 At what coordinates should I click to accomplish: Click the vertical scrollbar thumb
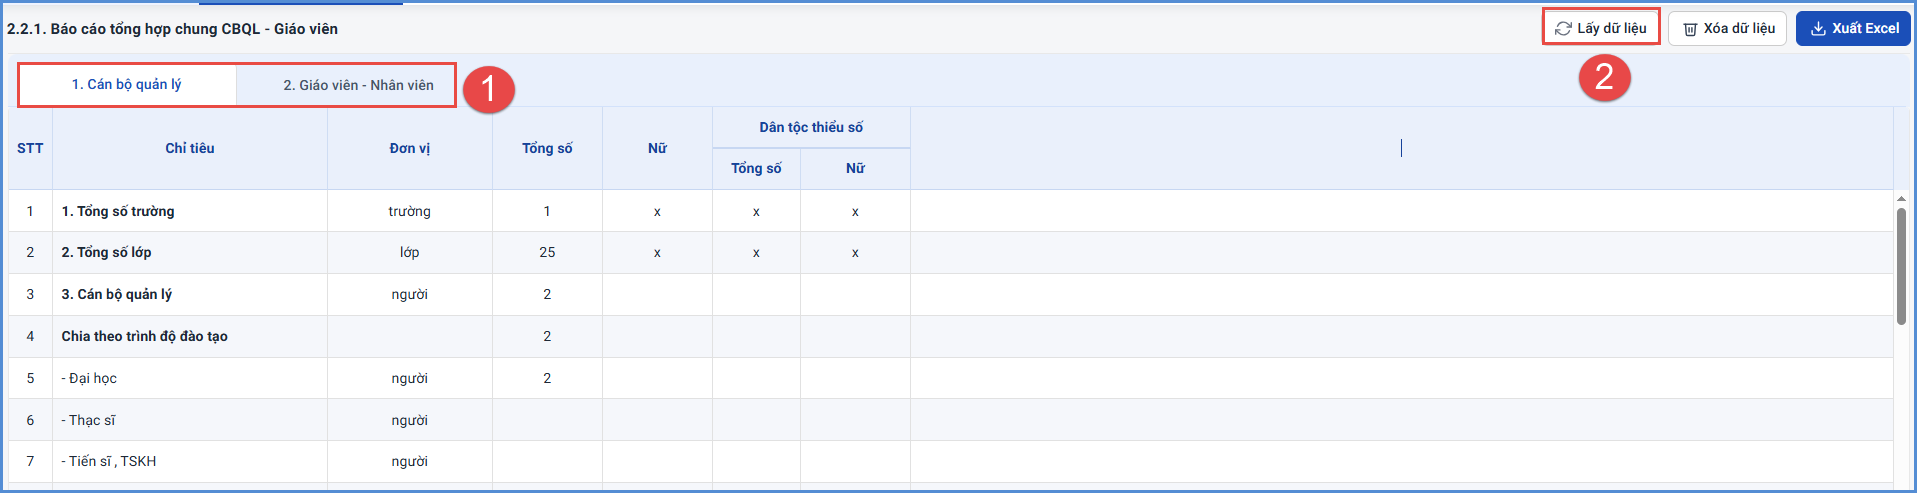click(1901, 265)
